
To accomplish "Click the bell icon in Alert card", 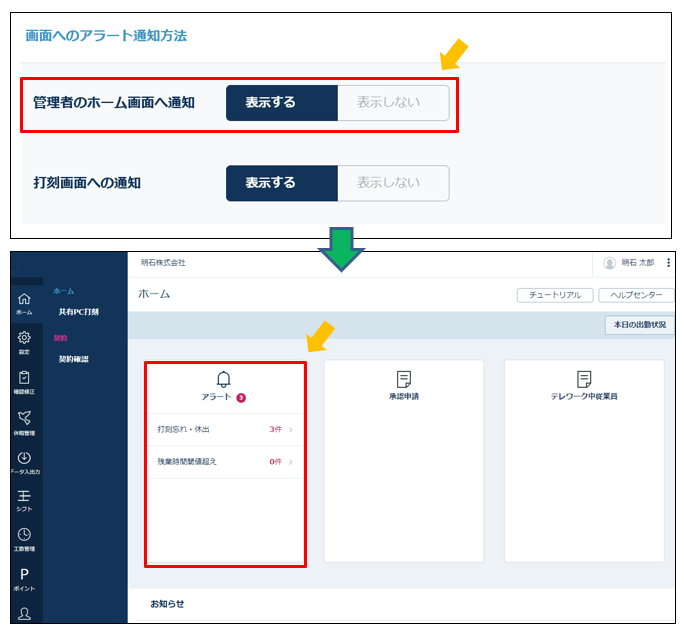I will point(224,379).
